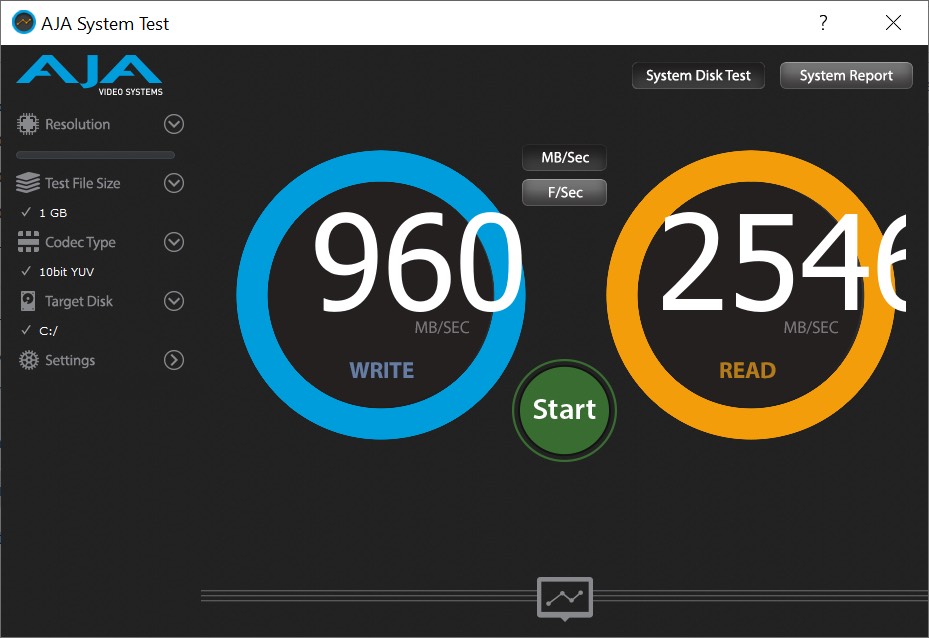Expand the Test File Size dropdown arrow
The image size is (929, 638).
174,183
